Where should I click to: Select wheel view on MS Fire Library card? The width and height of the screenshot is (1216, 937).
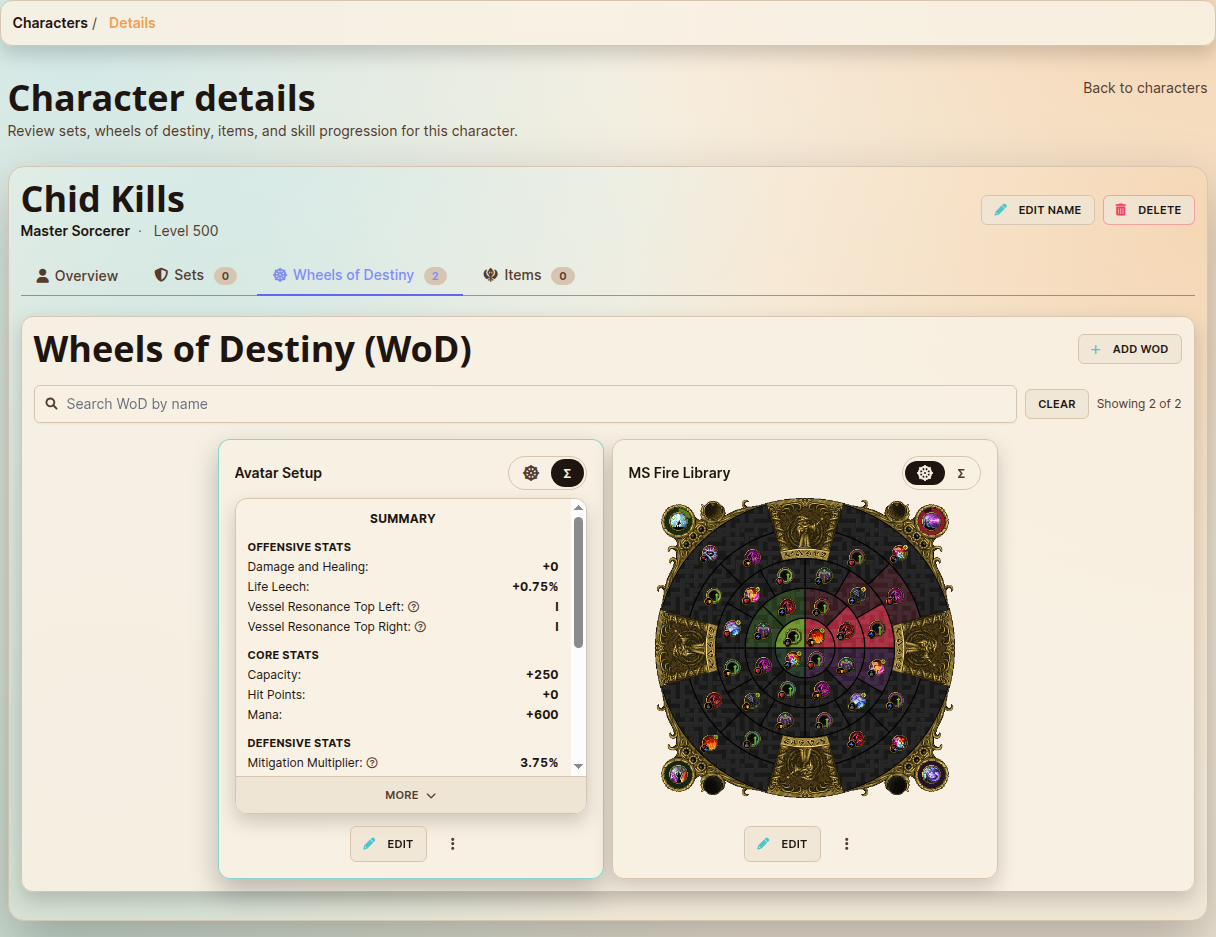[925, 473]
